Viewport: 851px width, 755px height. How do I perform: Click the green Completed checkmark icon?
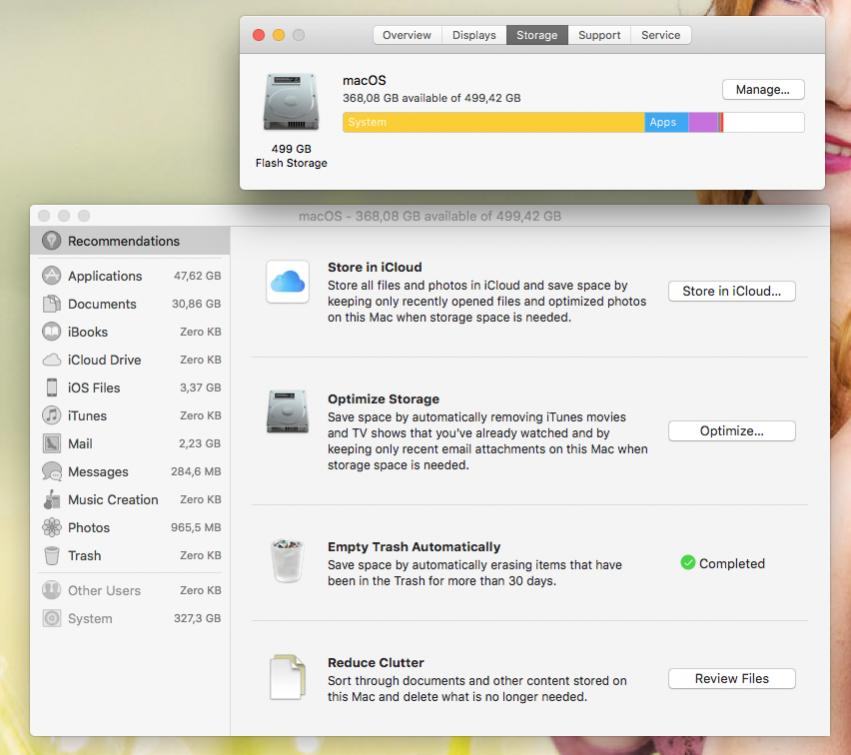tap(688, 563)
